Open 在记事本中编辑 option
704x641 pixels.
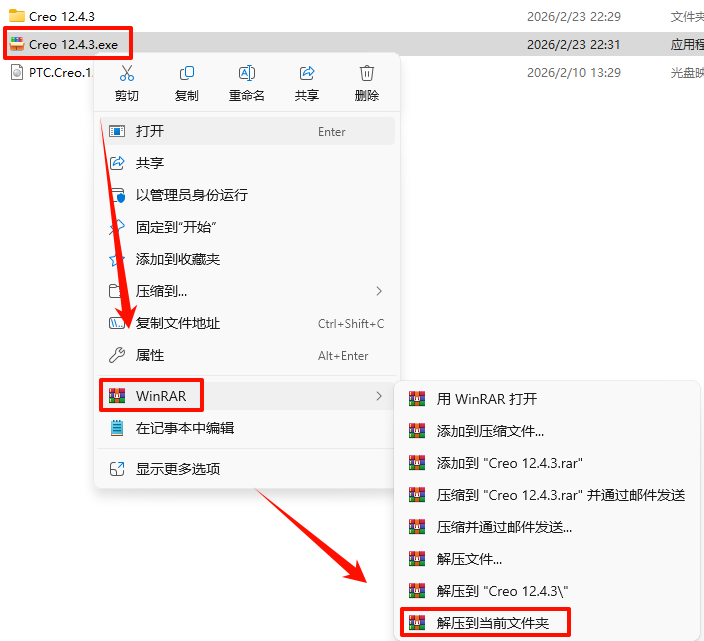[x=247, y=428]
